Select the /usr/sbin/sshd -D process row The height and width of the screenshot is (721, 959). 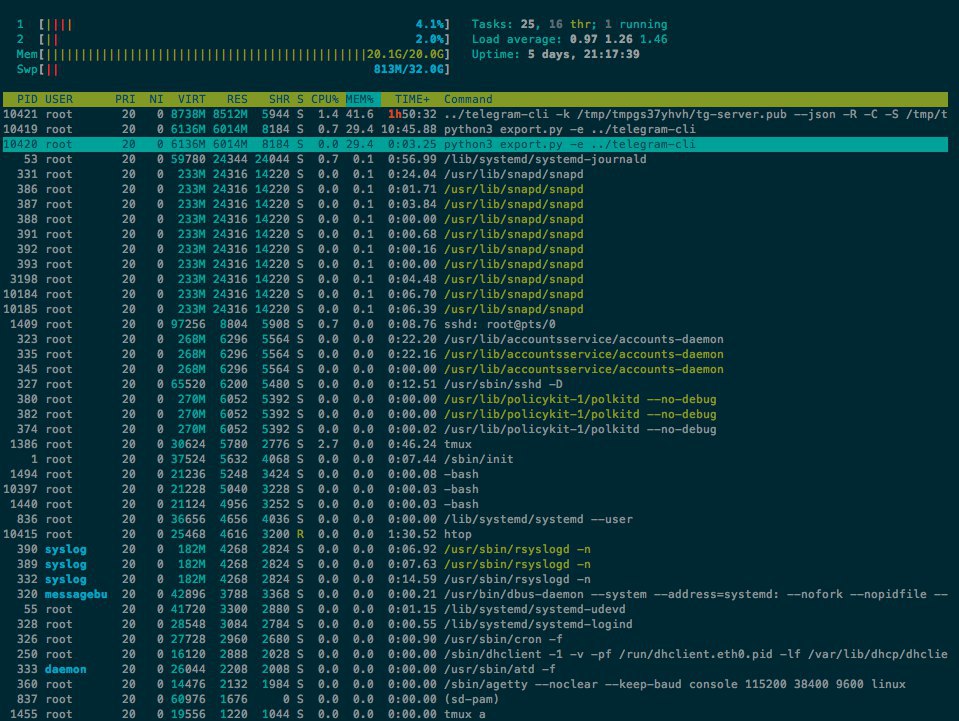(475, 384)
